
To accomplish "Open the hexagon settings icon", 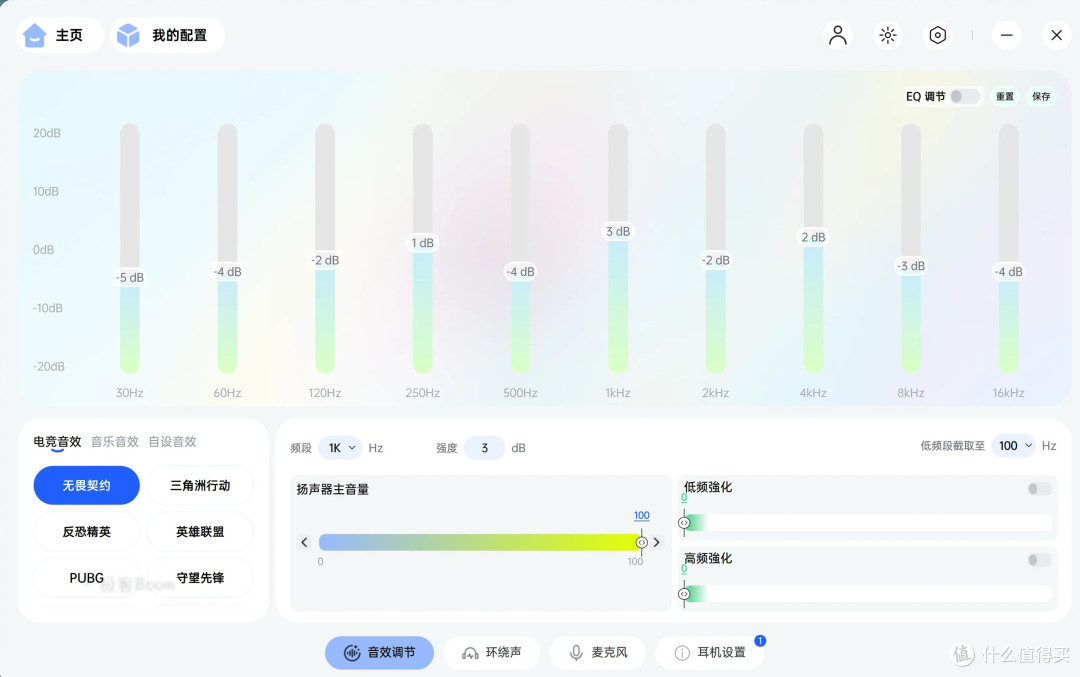I will click(x=937, y=35).
